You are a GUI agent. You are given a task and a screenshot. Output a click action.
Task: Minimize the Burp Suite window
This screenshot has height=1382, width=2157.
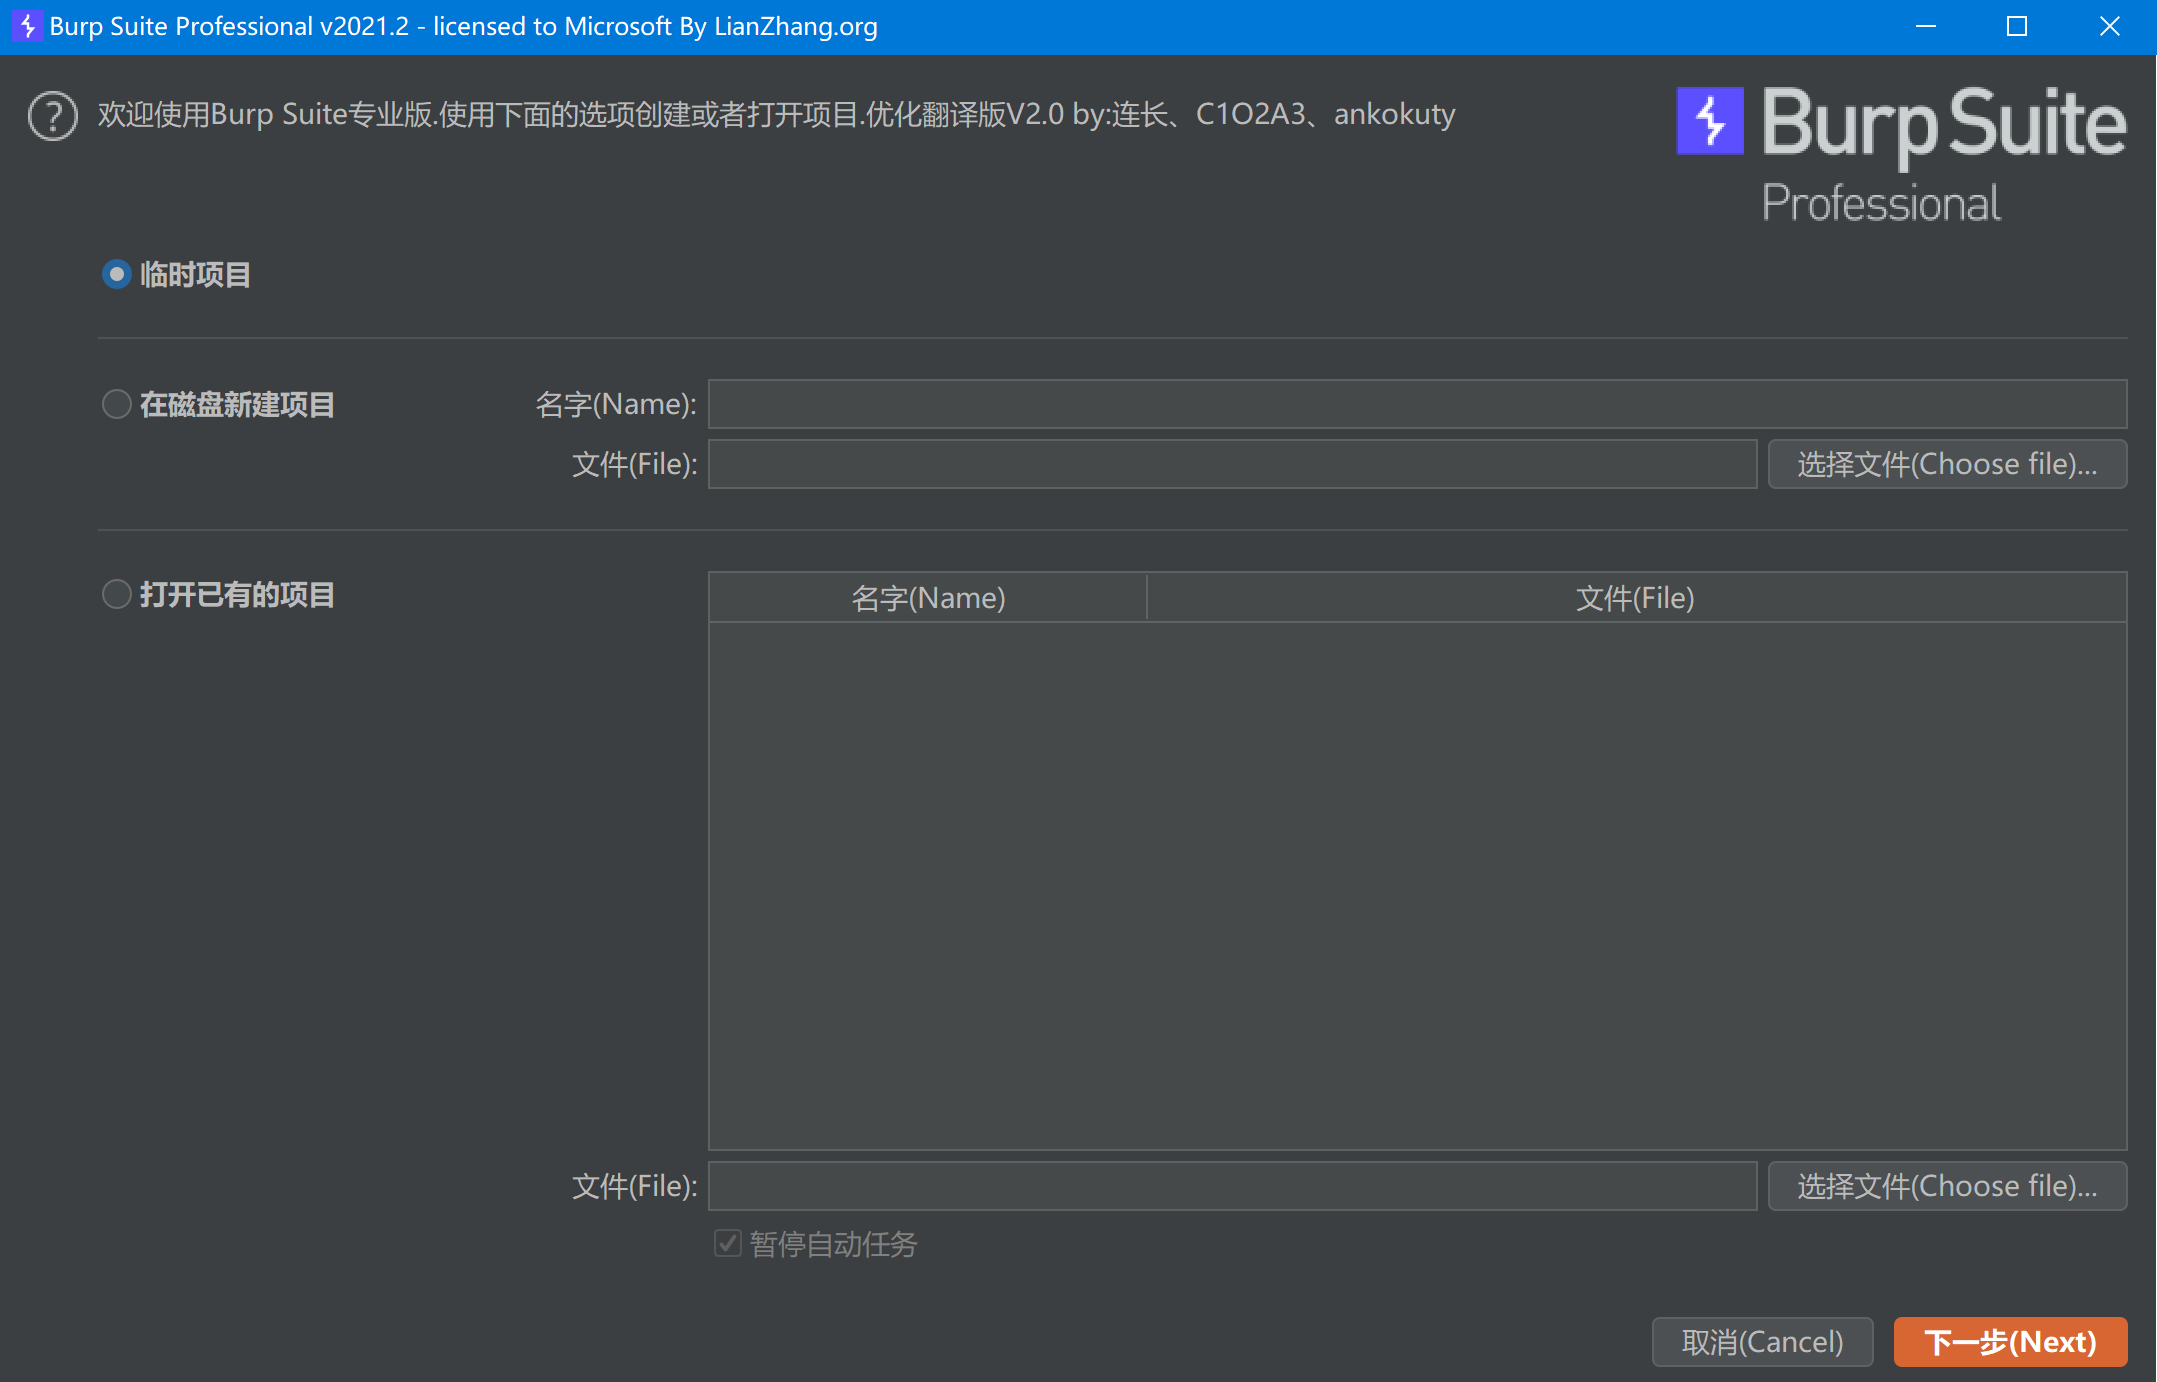click(1925, 27)
